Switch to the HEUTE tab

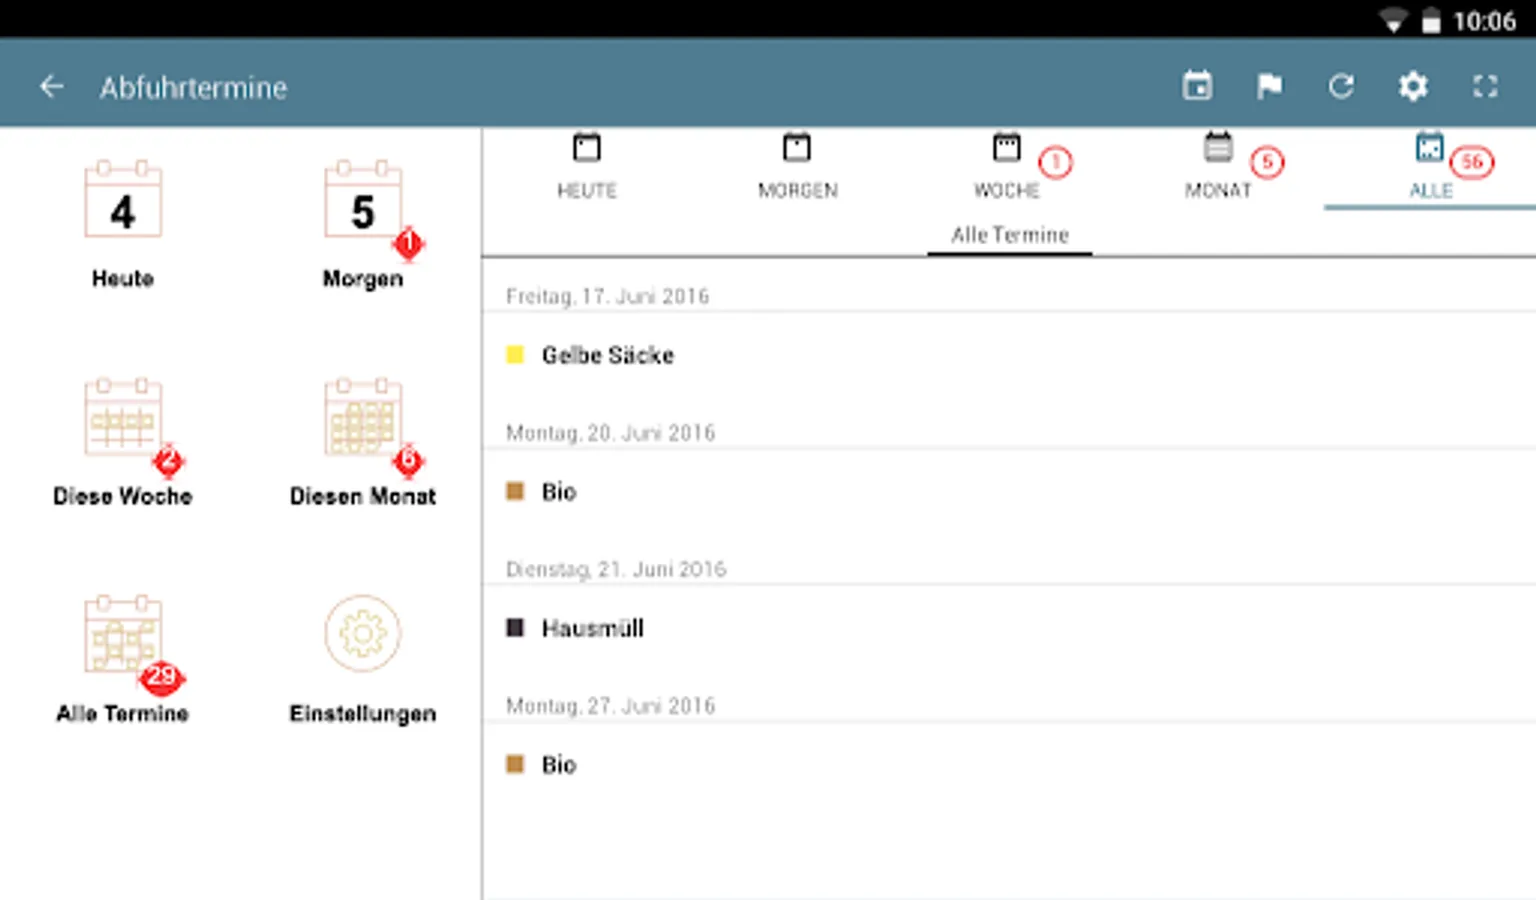587,168
